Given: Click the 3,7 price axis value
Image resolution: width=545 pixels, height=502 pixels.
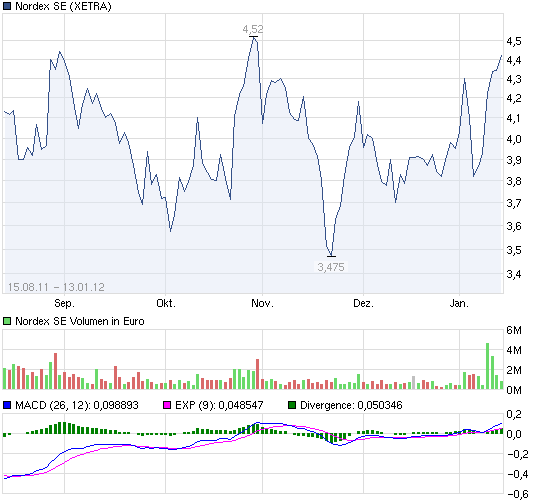Looking at the screenshot, I should [514, 203].
